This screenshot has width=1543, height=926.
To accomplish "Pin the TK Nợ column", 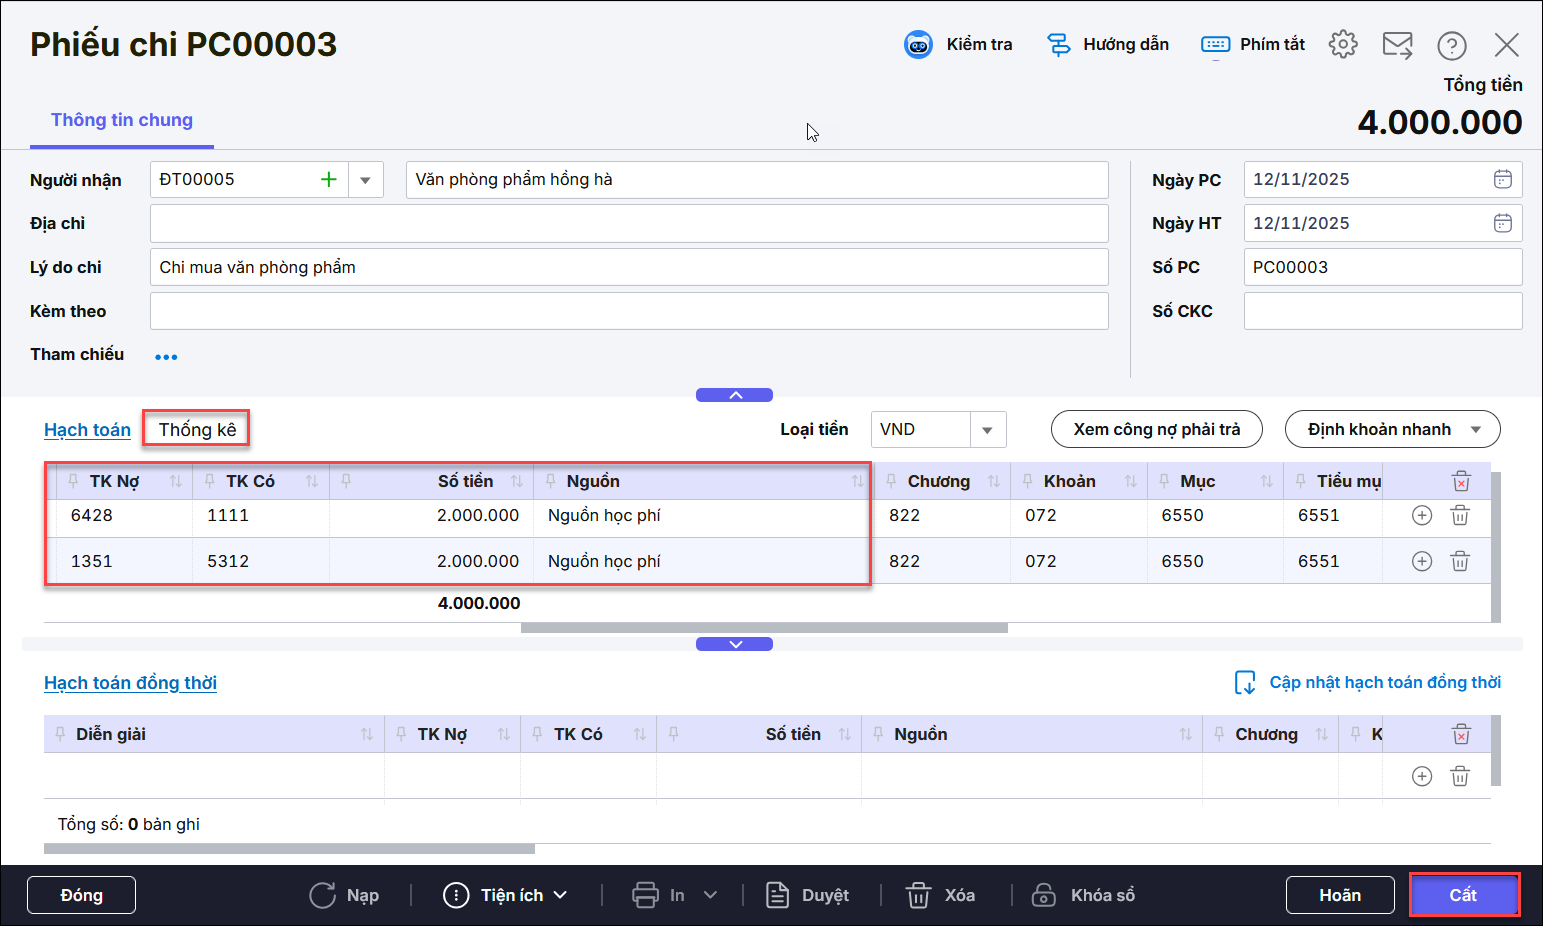I will click(x=73, y=481).
